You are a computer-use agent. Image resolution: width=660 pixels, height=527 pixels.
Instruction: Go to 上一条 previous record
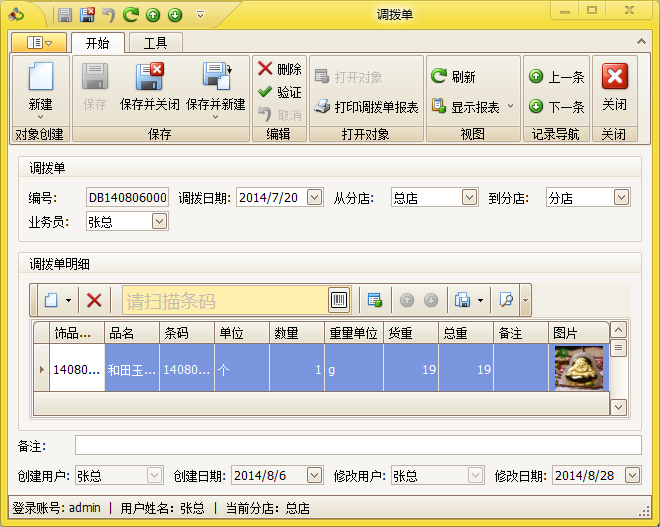[x=556, y=77]
